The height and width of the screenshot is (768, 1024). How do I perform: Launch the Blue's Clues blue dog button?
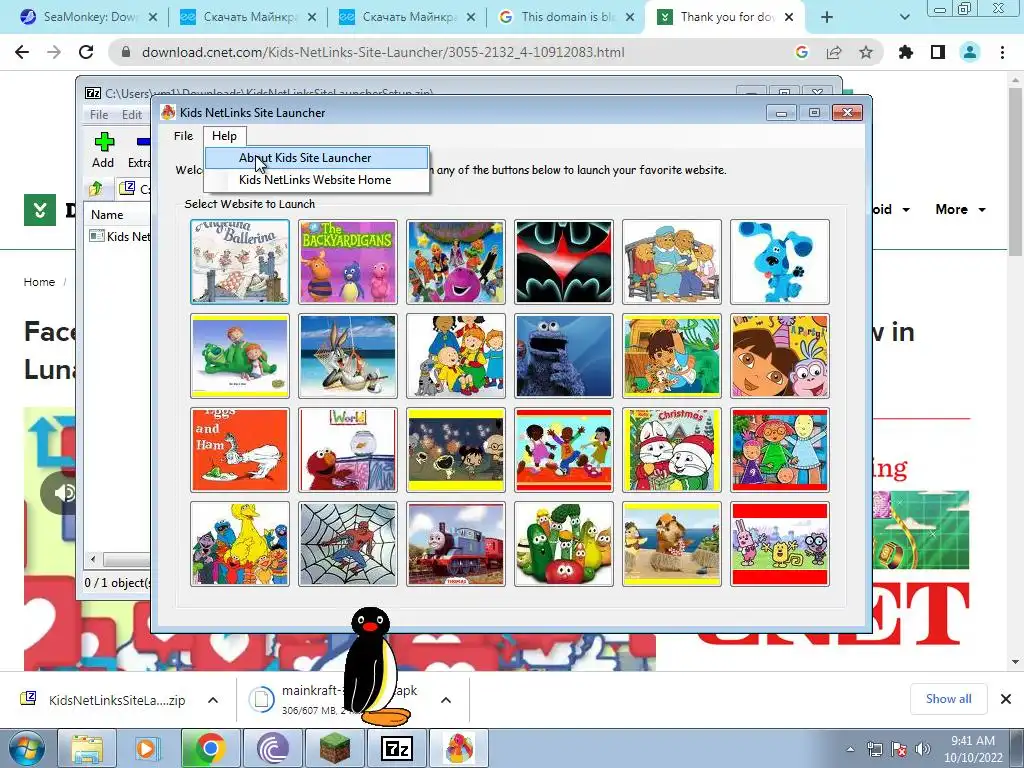[x=780, y=262]
